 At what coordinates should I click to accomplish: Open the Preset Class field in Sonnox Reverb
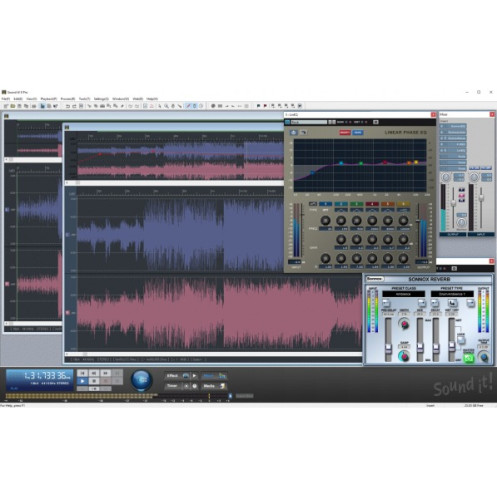[403, 294]
